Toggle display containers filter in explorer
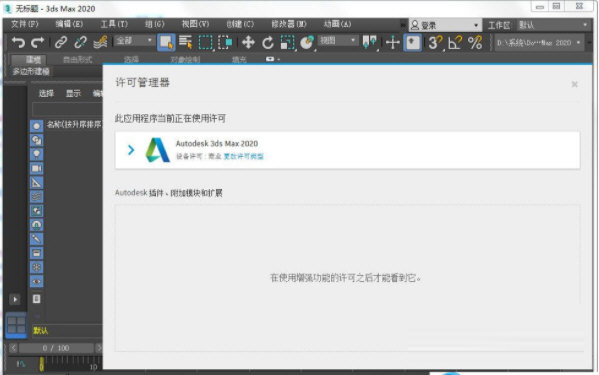Image resolution: width=599 pixels, height=375 pixels. (x=36, y=253)
